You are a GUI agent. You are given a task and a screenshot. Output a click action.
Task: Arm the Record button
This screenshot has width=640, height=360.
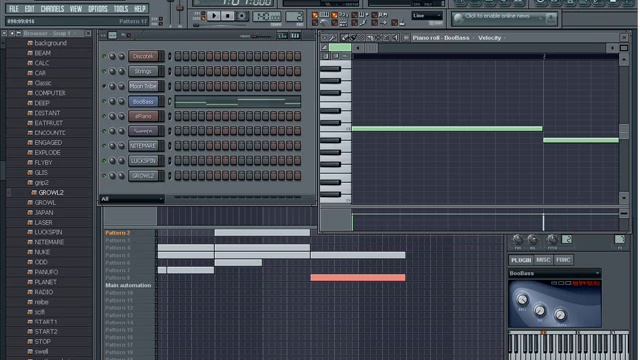(242, 16)
